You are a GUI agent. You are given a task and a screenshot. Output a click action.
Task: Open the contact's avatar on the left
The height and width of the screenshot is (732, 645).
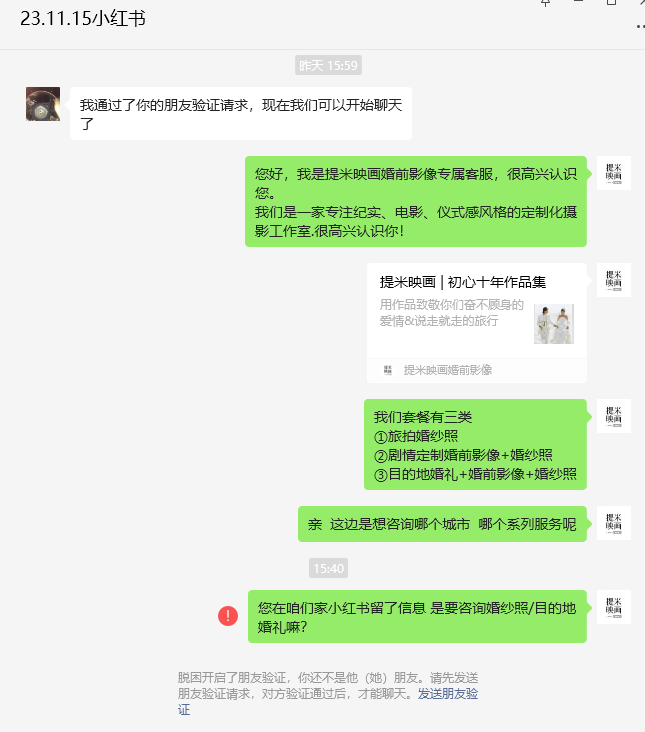pos(43,104)
